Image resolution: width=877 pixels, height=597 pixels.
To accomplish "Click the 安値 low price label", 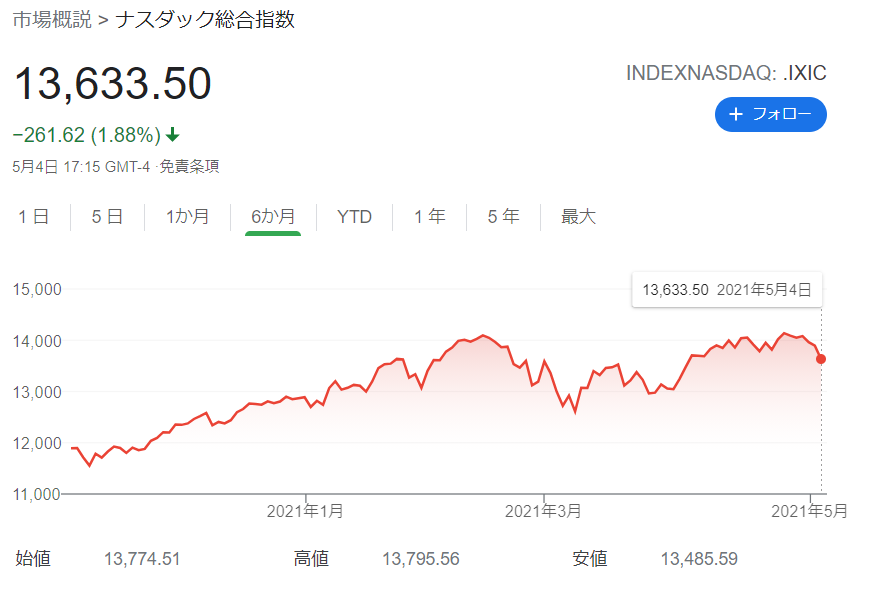I will click(x=590, y=558).
